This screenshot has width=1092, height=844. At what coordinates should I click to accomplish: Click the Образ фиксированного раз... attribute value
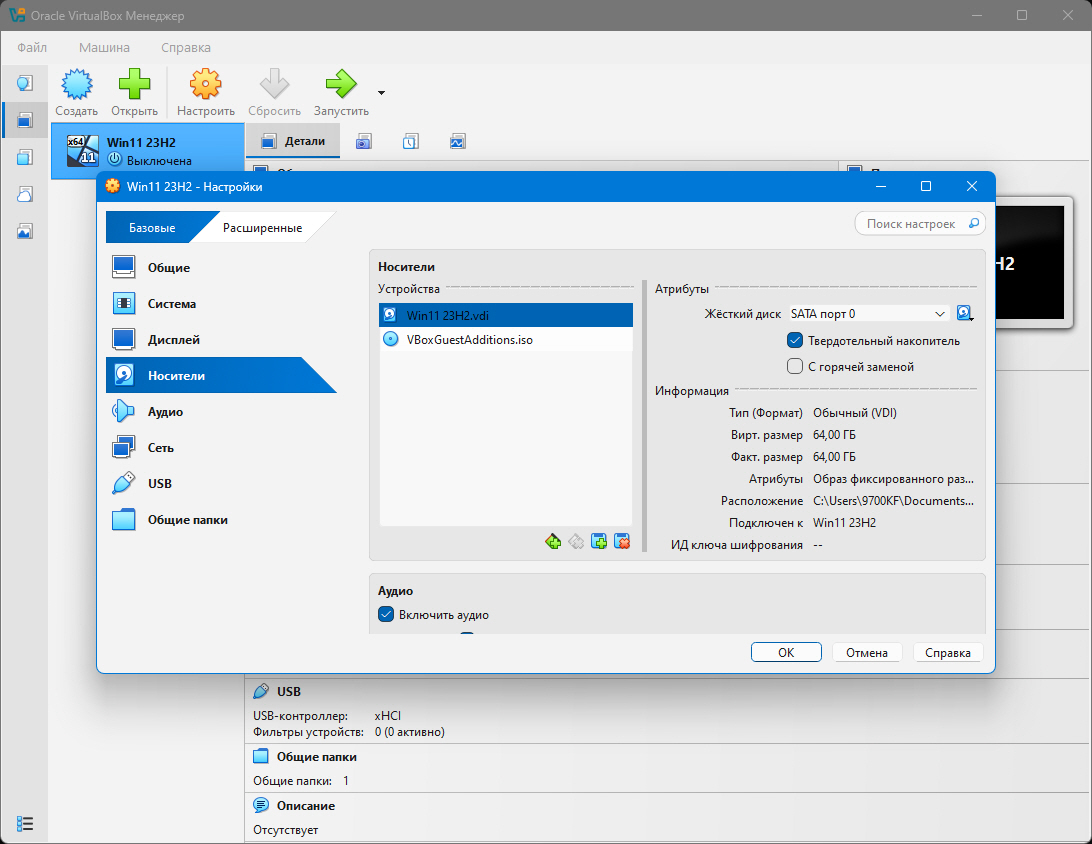point(894,479)
